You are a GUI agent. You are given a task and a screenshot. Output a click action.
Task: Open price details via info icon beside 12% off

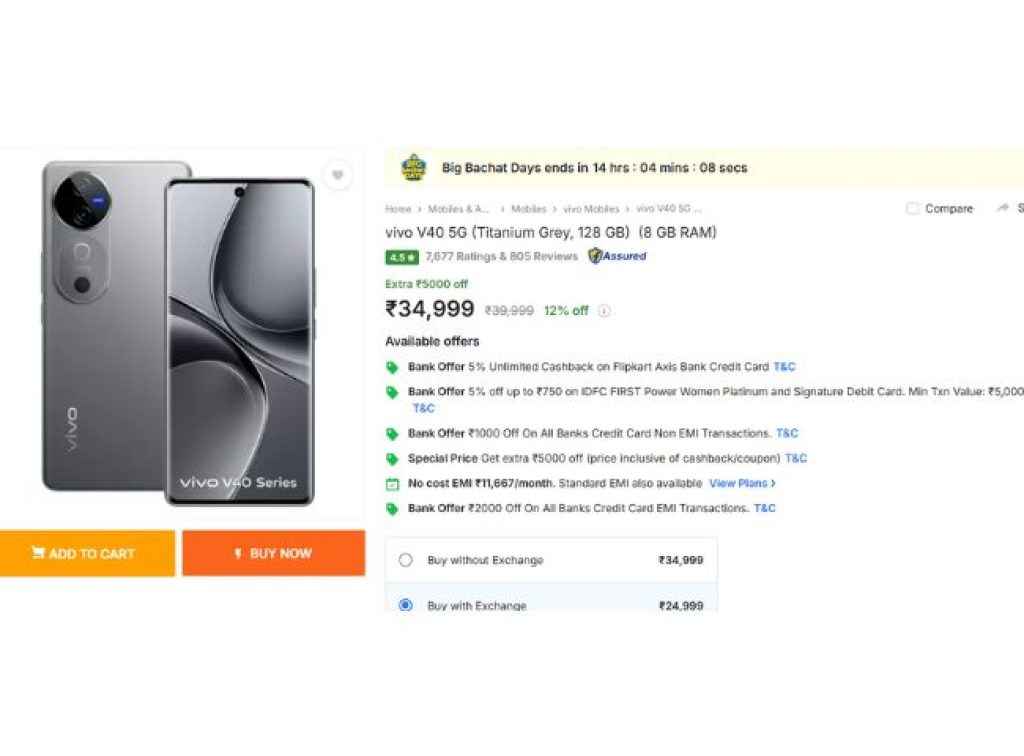pyautogui.click(x=603, y=311)
